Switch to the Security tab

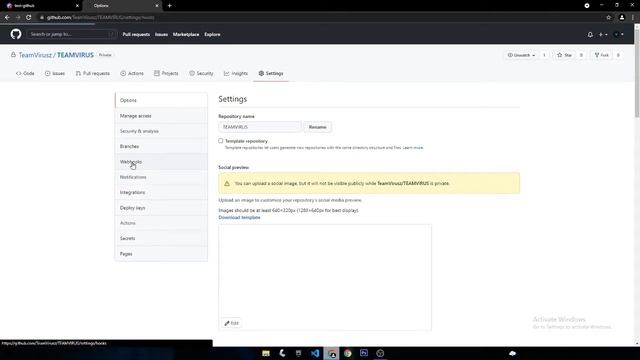tap(201, 73)
